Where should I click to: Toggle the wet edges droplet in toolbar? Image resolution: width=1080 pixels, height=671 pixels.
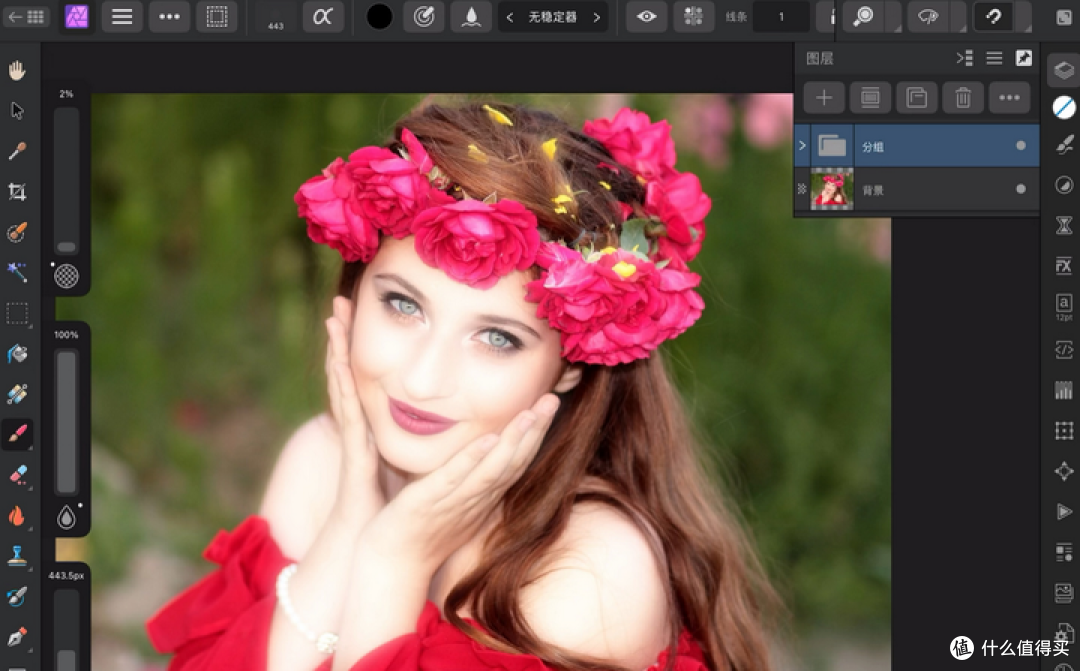coord(471,17)
